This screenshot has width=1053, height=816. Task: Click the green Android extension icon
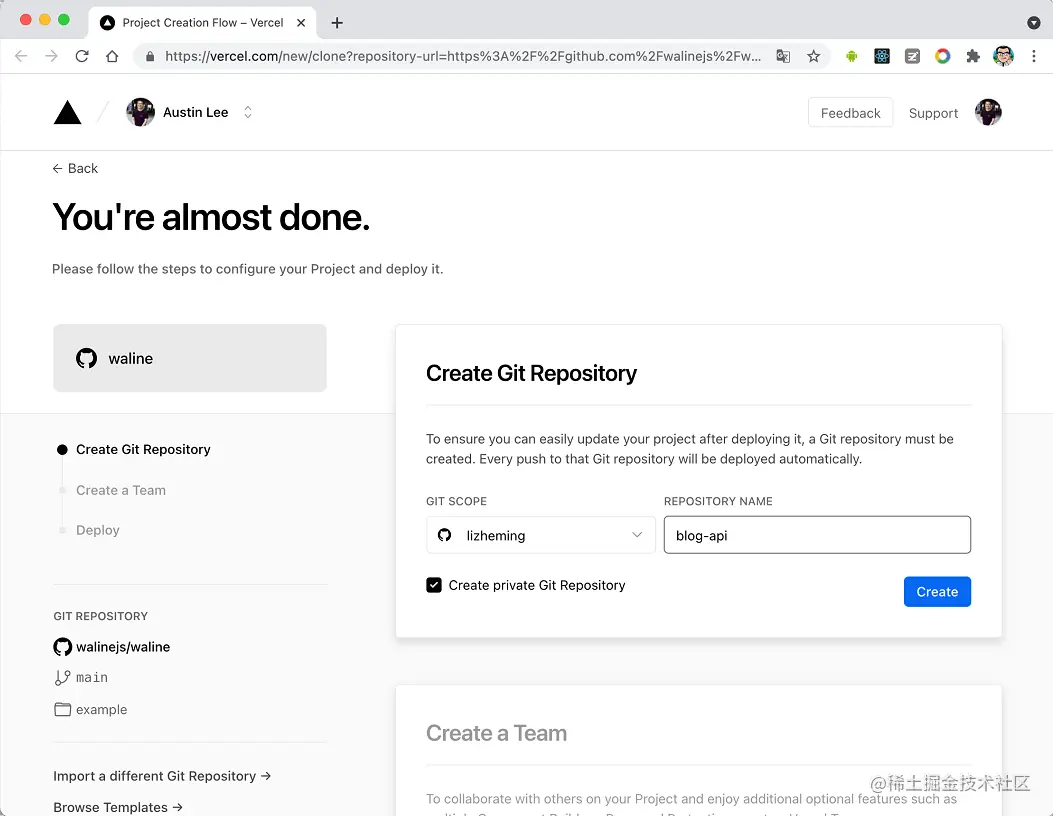click(x=852, y=56)
